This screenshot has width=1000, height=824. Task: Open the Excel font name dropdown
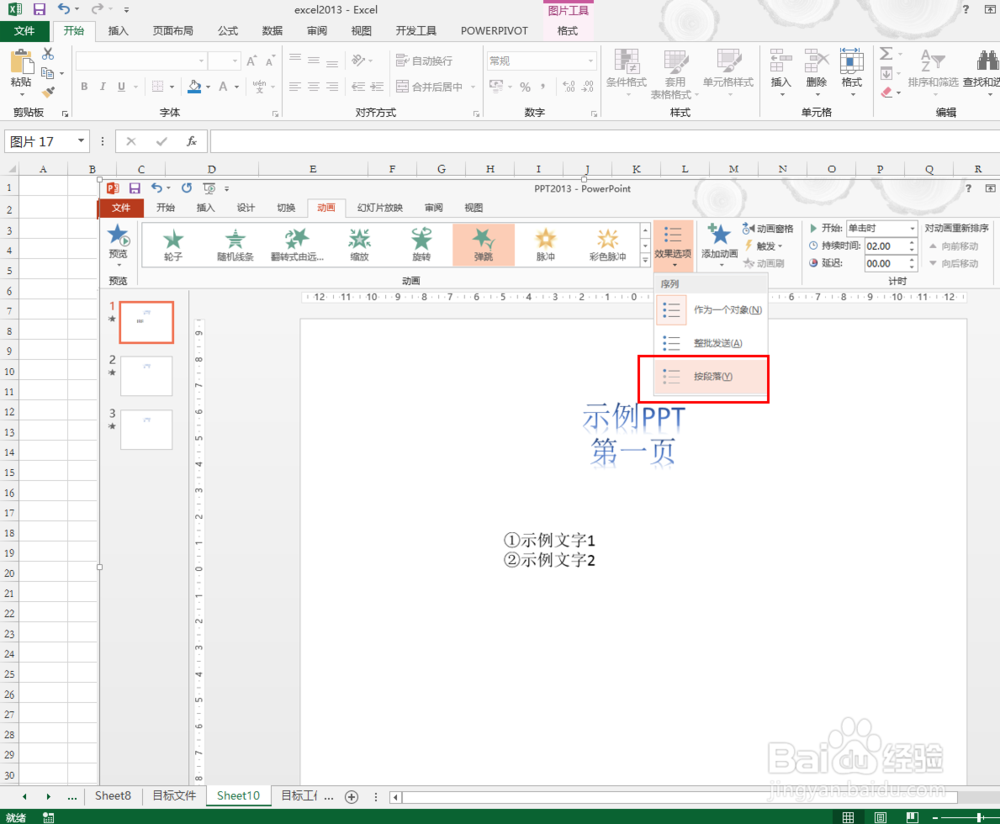click(x=202, y=61)
